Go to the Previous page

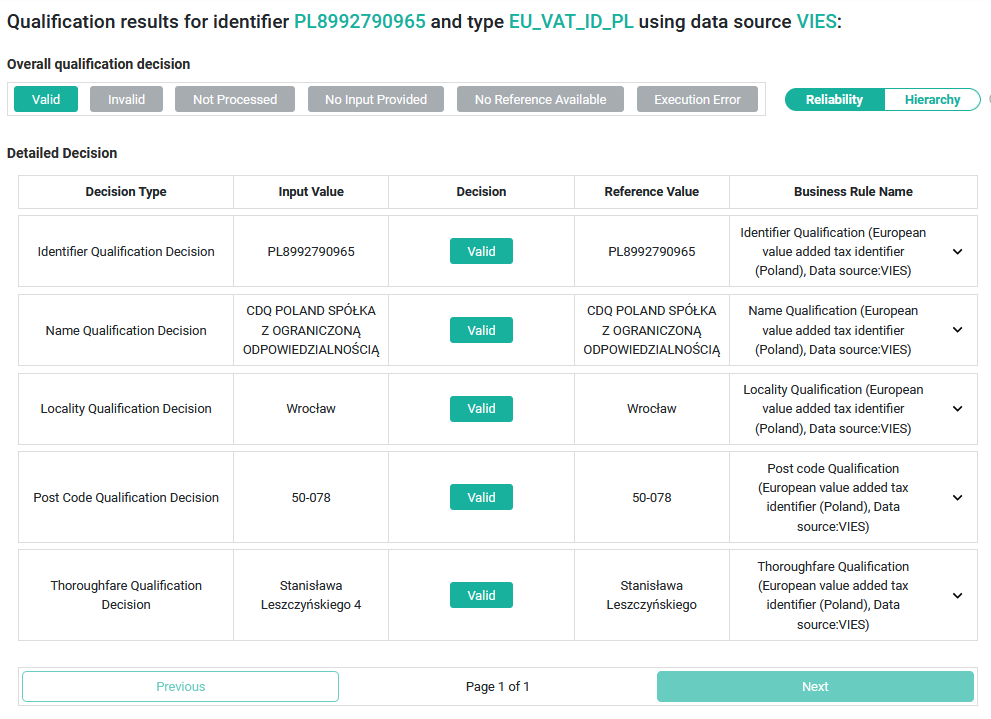point(181,687)
